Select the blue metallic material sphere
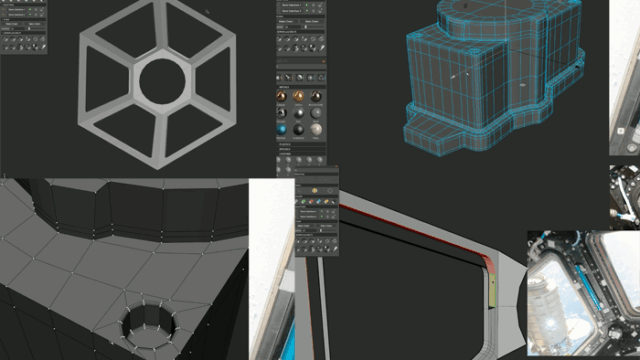This screenshot has height=360, width=640. (281, 130)
